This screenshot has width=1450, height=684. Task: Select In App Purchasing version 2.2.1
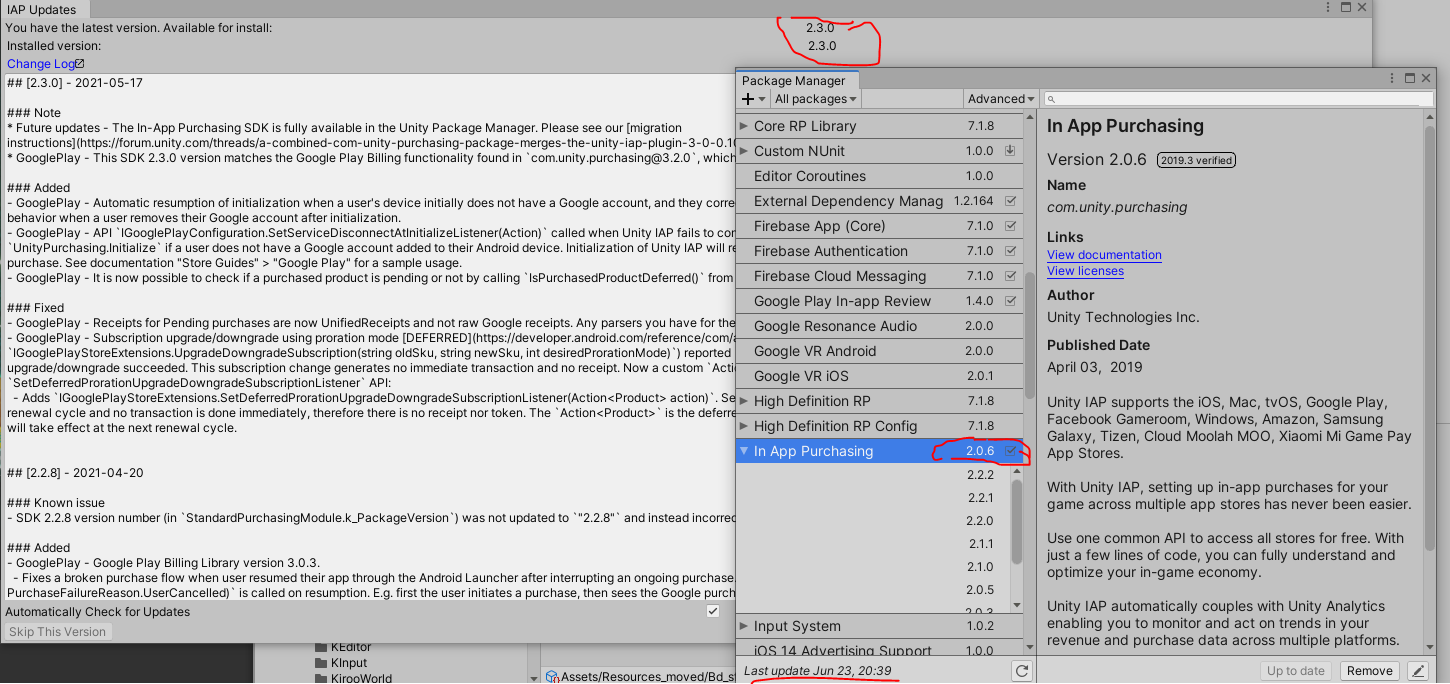[980, 498]
